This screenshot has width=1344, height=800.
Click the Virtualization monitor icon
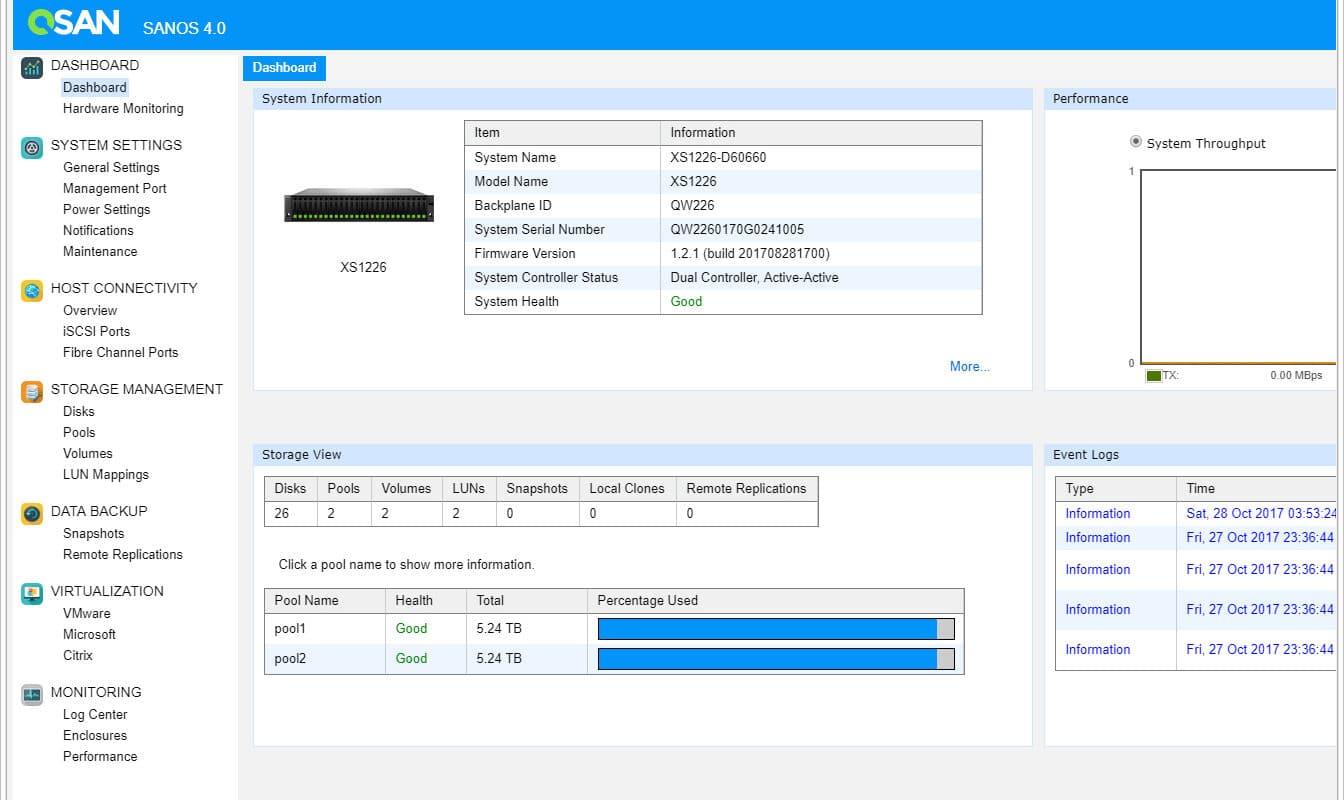click(x=32, y=594)
